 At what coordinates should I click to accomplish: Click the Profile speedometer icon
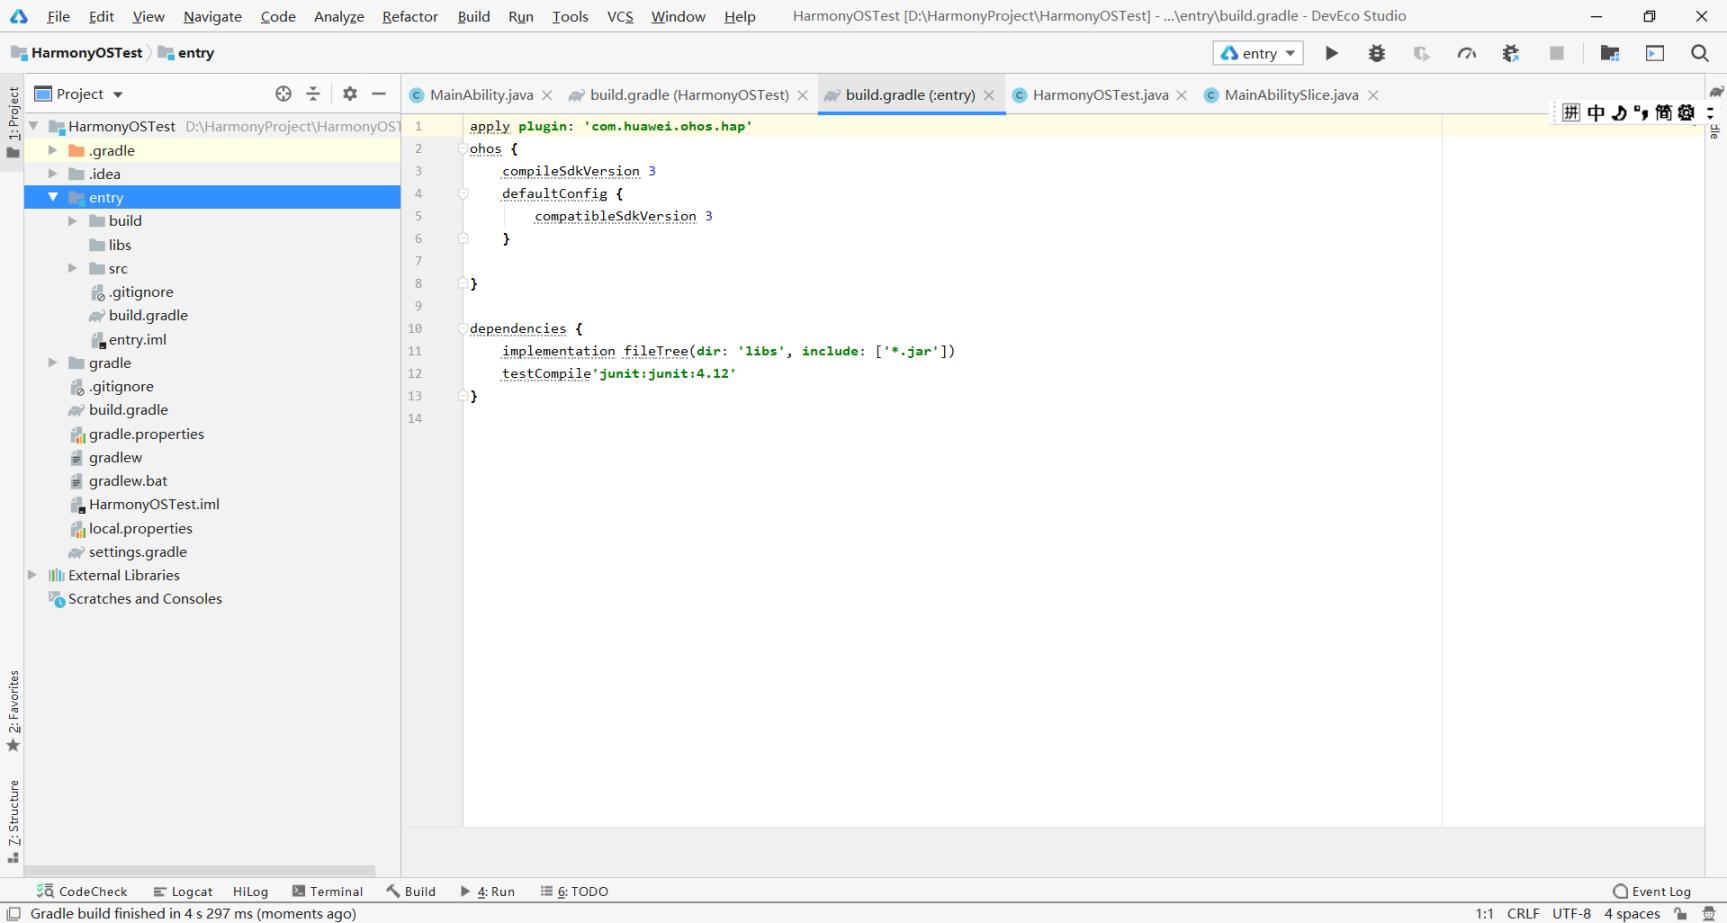1466,53
